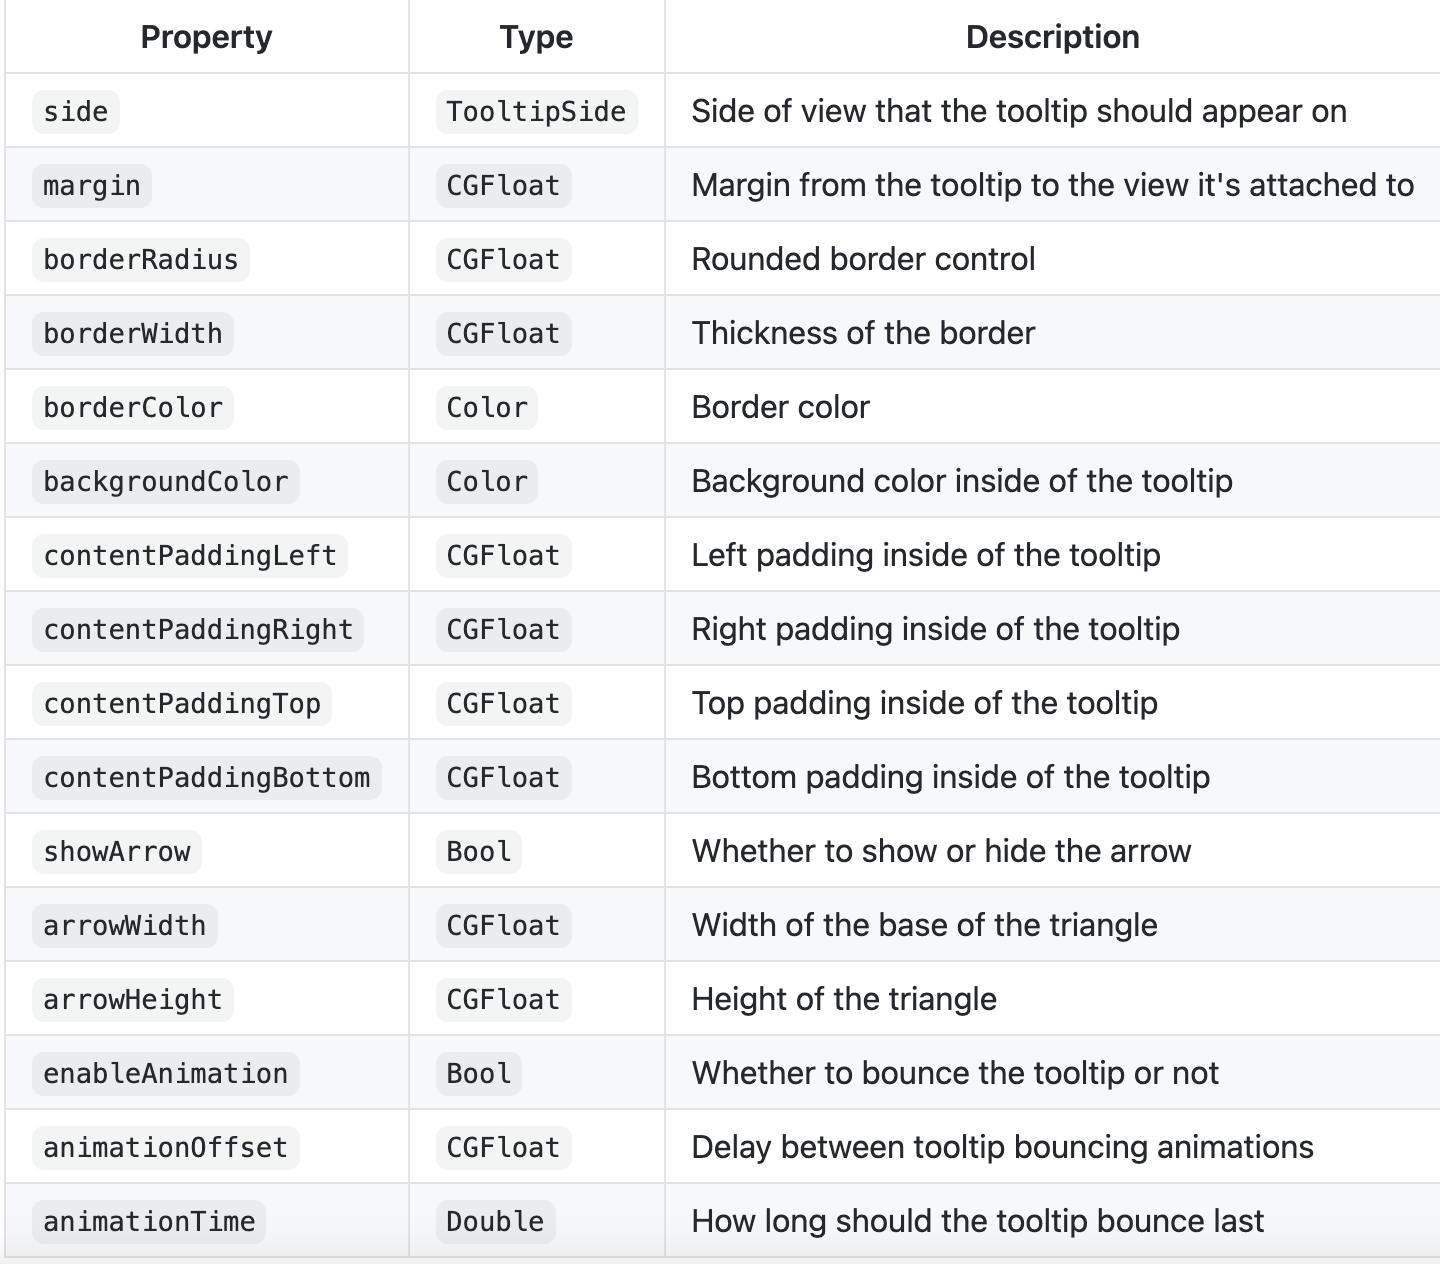The height and width of the screenshot is (1264, 1440).
Task: Select contentPaddingLeft in the Property column
Action: tap(190, 555)
